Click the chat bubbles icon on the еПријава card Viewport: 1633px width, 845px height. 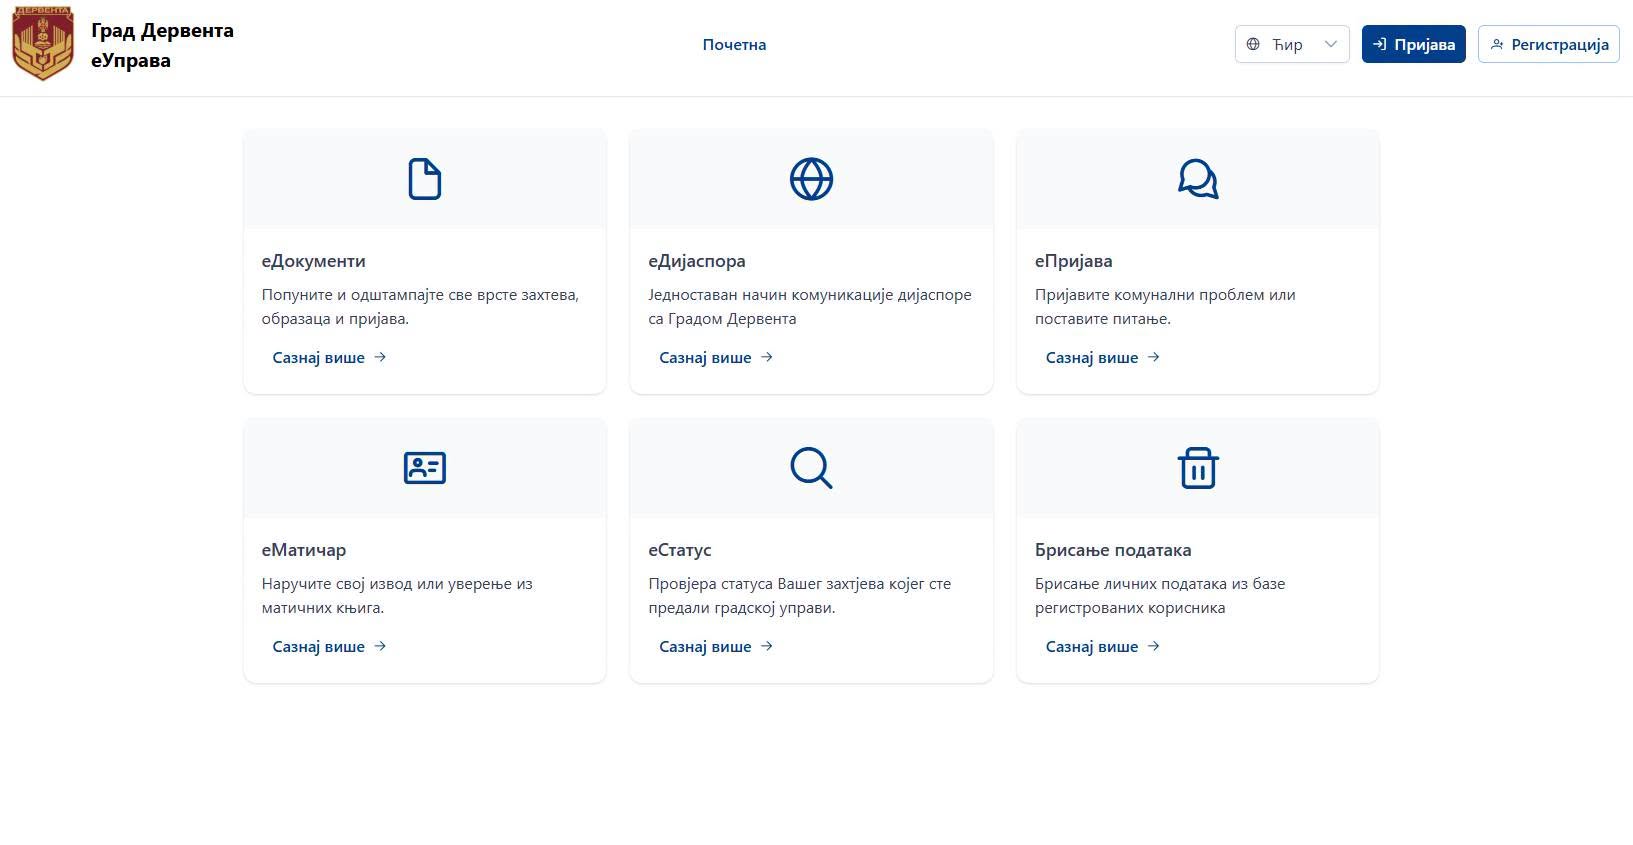[x=1198, y=179]
